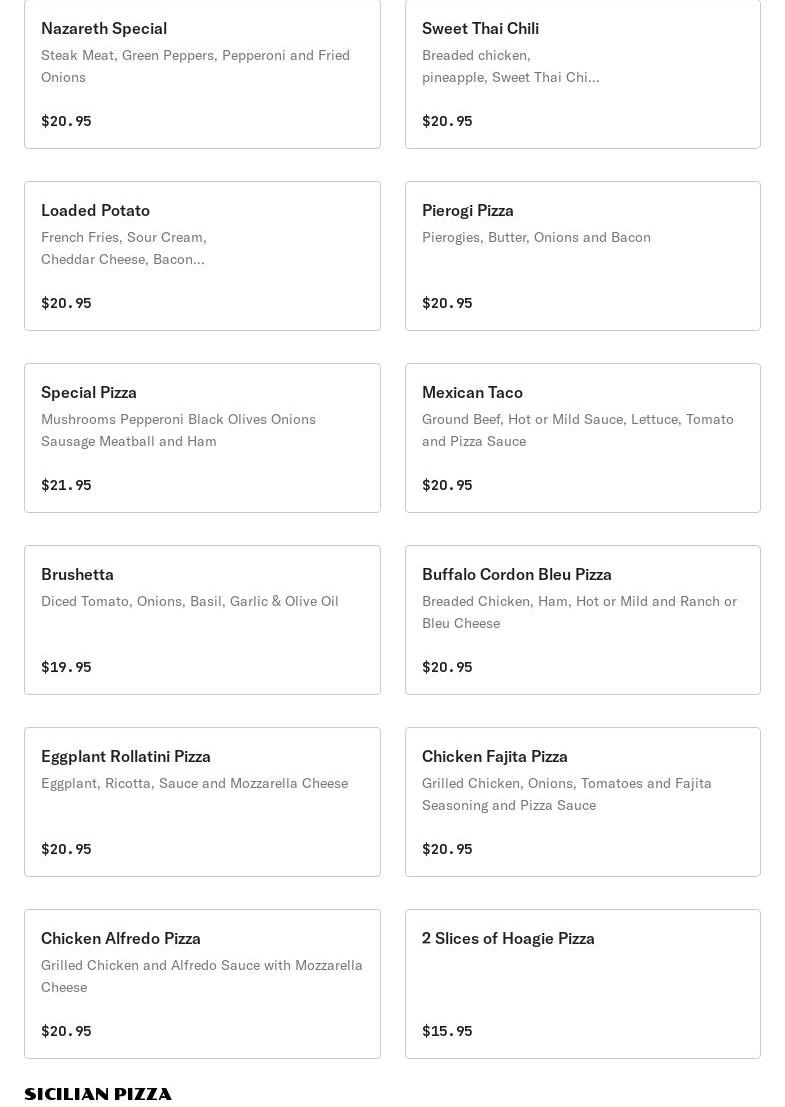Choose the Loaded Potato pizza item
Image resolution: width=785 pixels, height=1107 pixels.
[202, 256]
